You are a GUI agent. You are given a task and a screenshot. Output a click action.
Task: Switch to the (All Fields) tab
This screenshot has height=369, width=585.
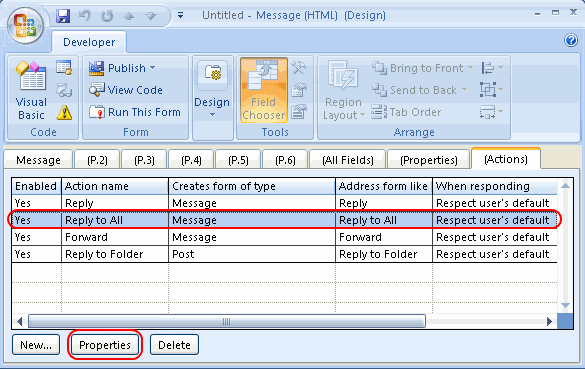click(x=347, y=160)
